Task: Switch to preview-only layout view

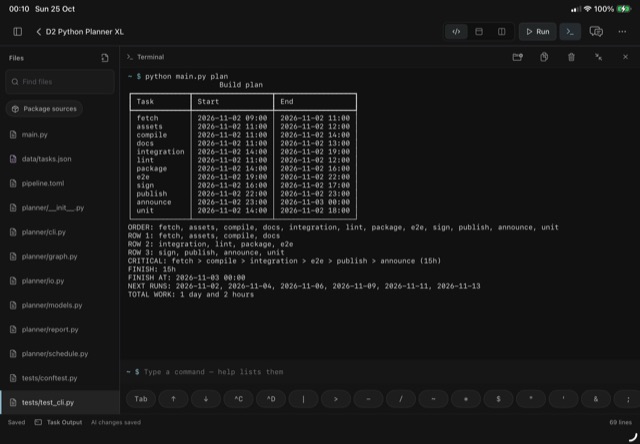Action: (479, 32)
